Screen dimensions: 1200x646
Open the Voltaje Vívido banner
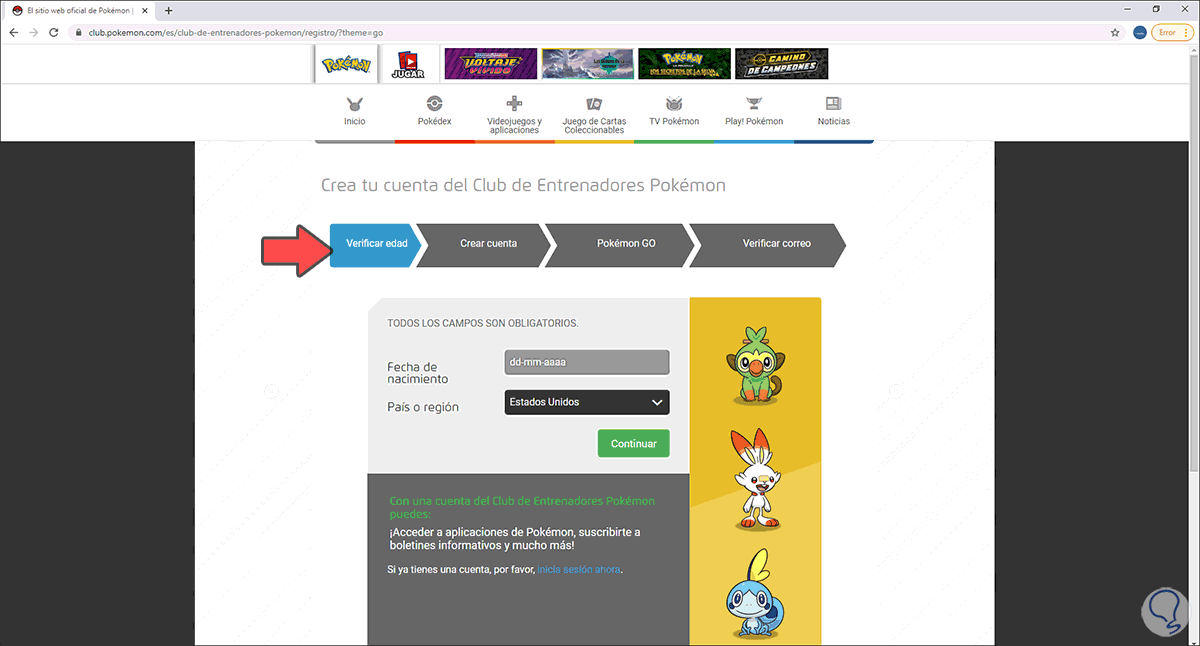[x=490, y=63]
